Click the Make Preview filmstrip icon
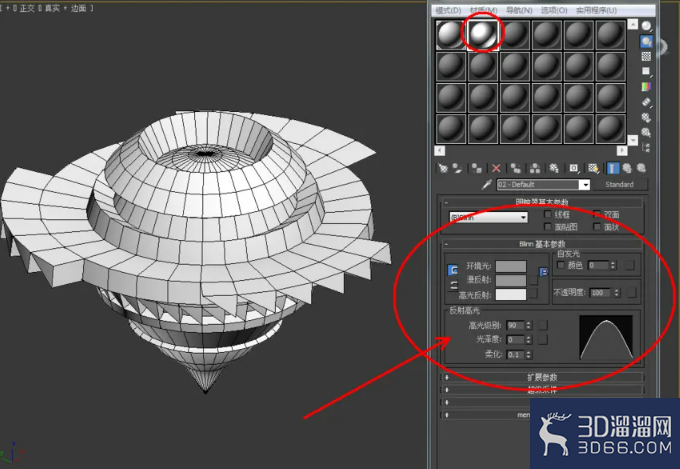Image resolution: width=680 pixels, height=469 pixels. [646, 102]
